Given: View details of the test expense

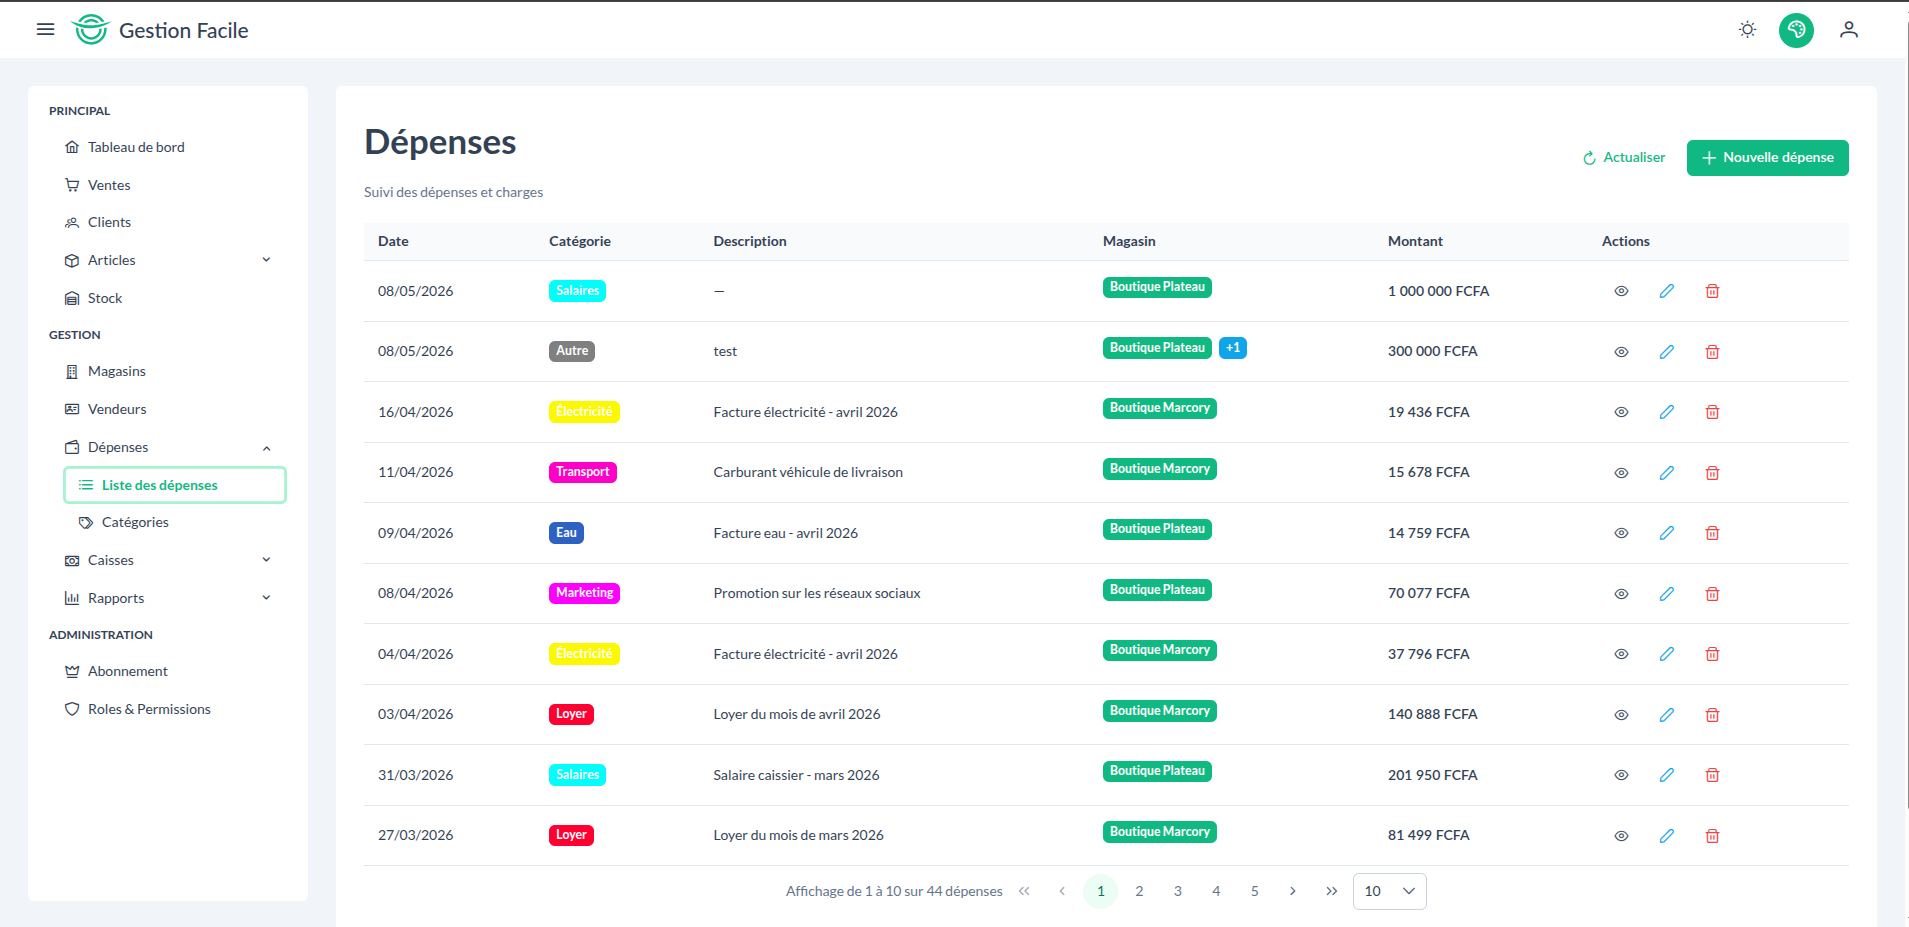Looking at the screenshot, I should pyautogui.click(x=1621, y=352).
